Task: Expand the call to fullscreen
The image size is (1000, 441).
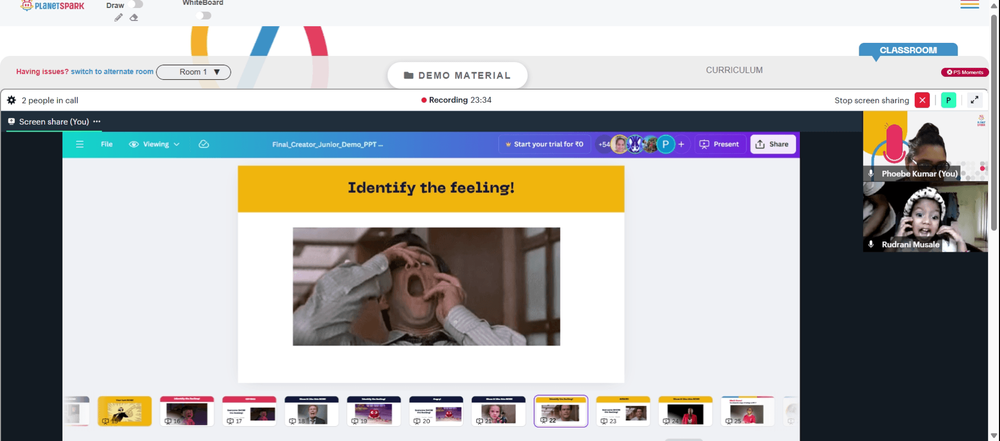Action: tap(974, 100)
